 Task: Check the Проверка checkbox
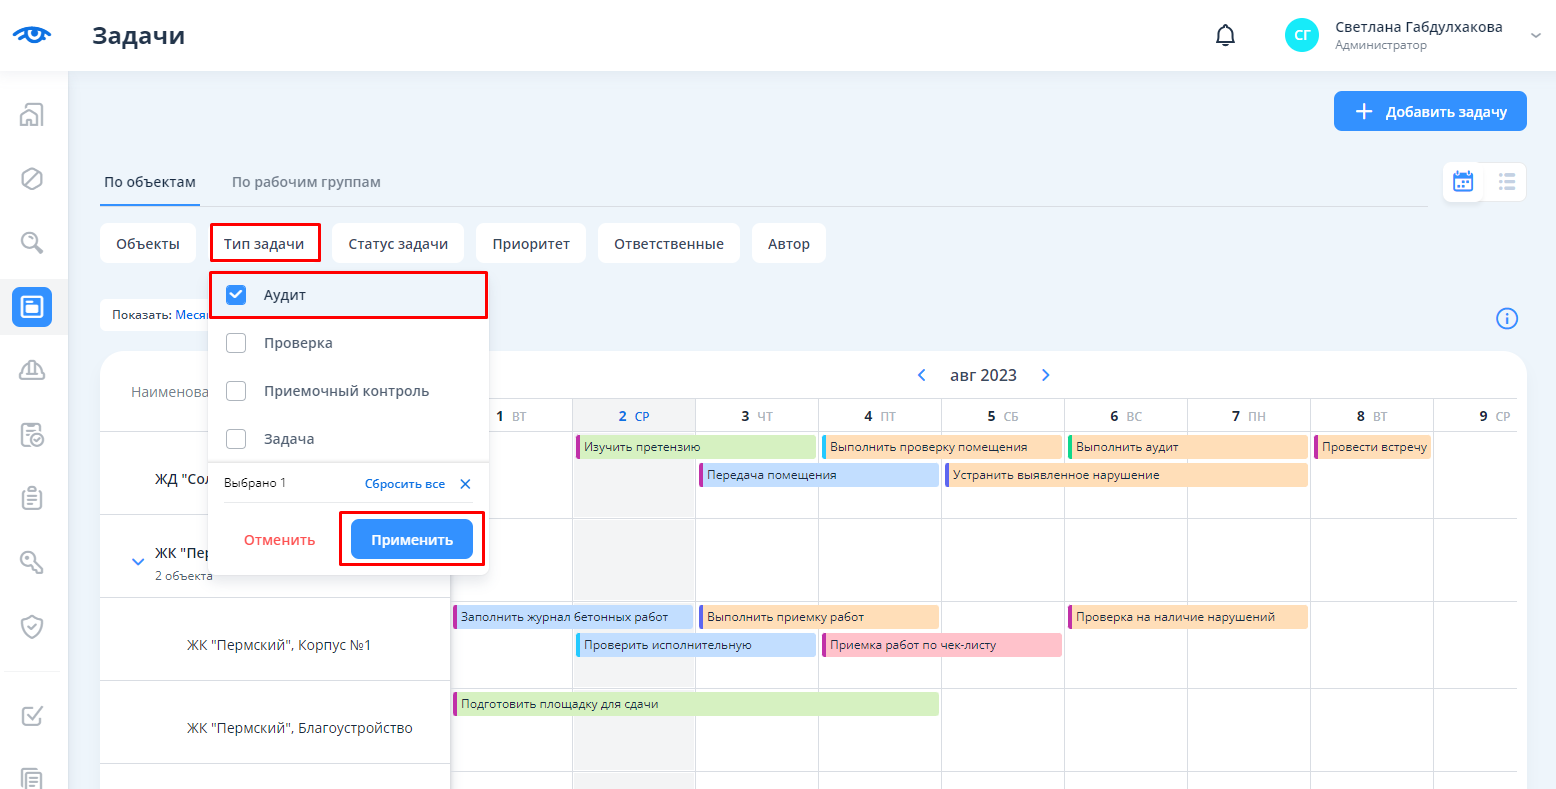coord(236,343)
